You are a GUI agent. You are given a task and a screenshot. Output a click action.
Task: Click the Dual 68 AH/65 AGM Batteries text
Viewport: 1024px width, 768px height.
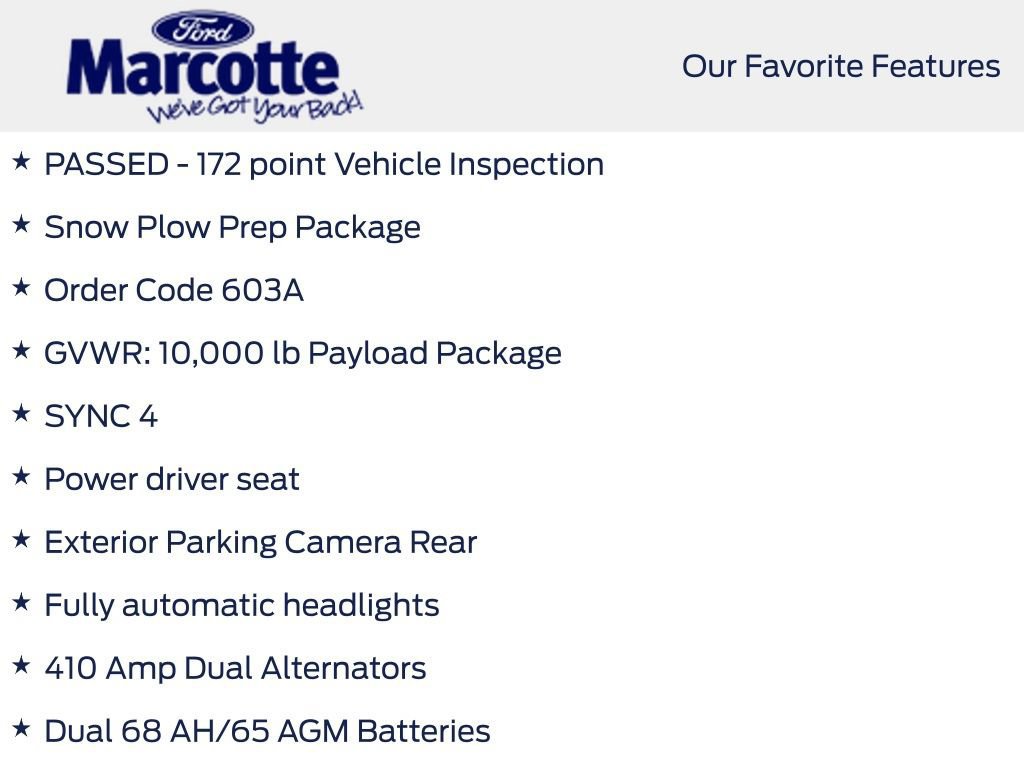[x=267, y=731]
